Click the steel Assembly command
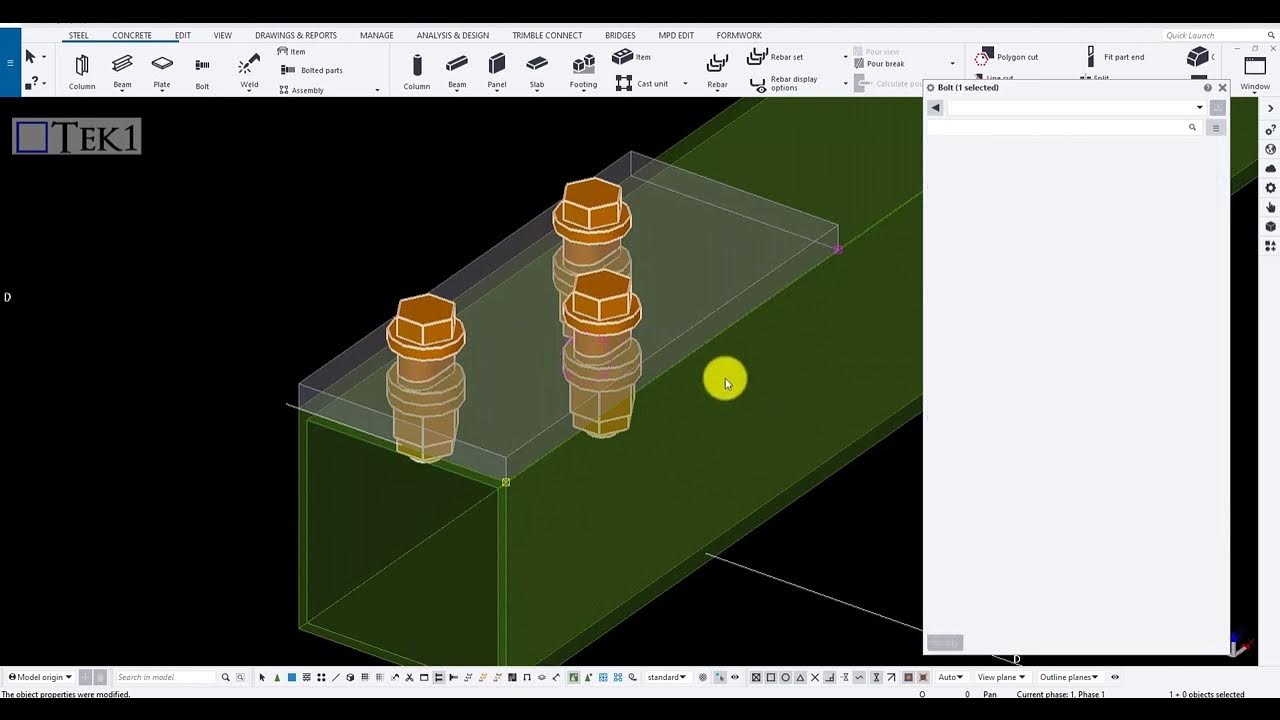This screenshot has width=1280, height=720. click(301, 90)
